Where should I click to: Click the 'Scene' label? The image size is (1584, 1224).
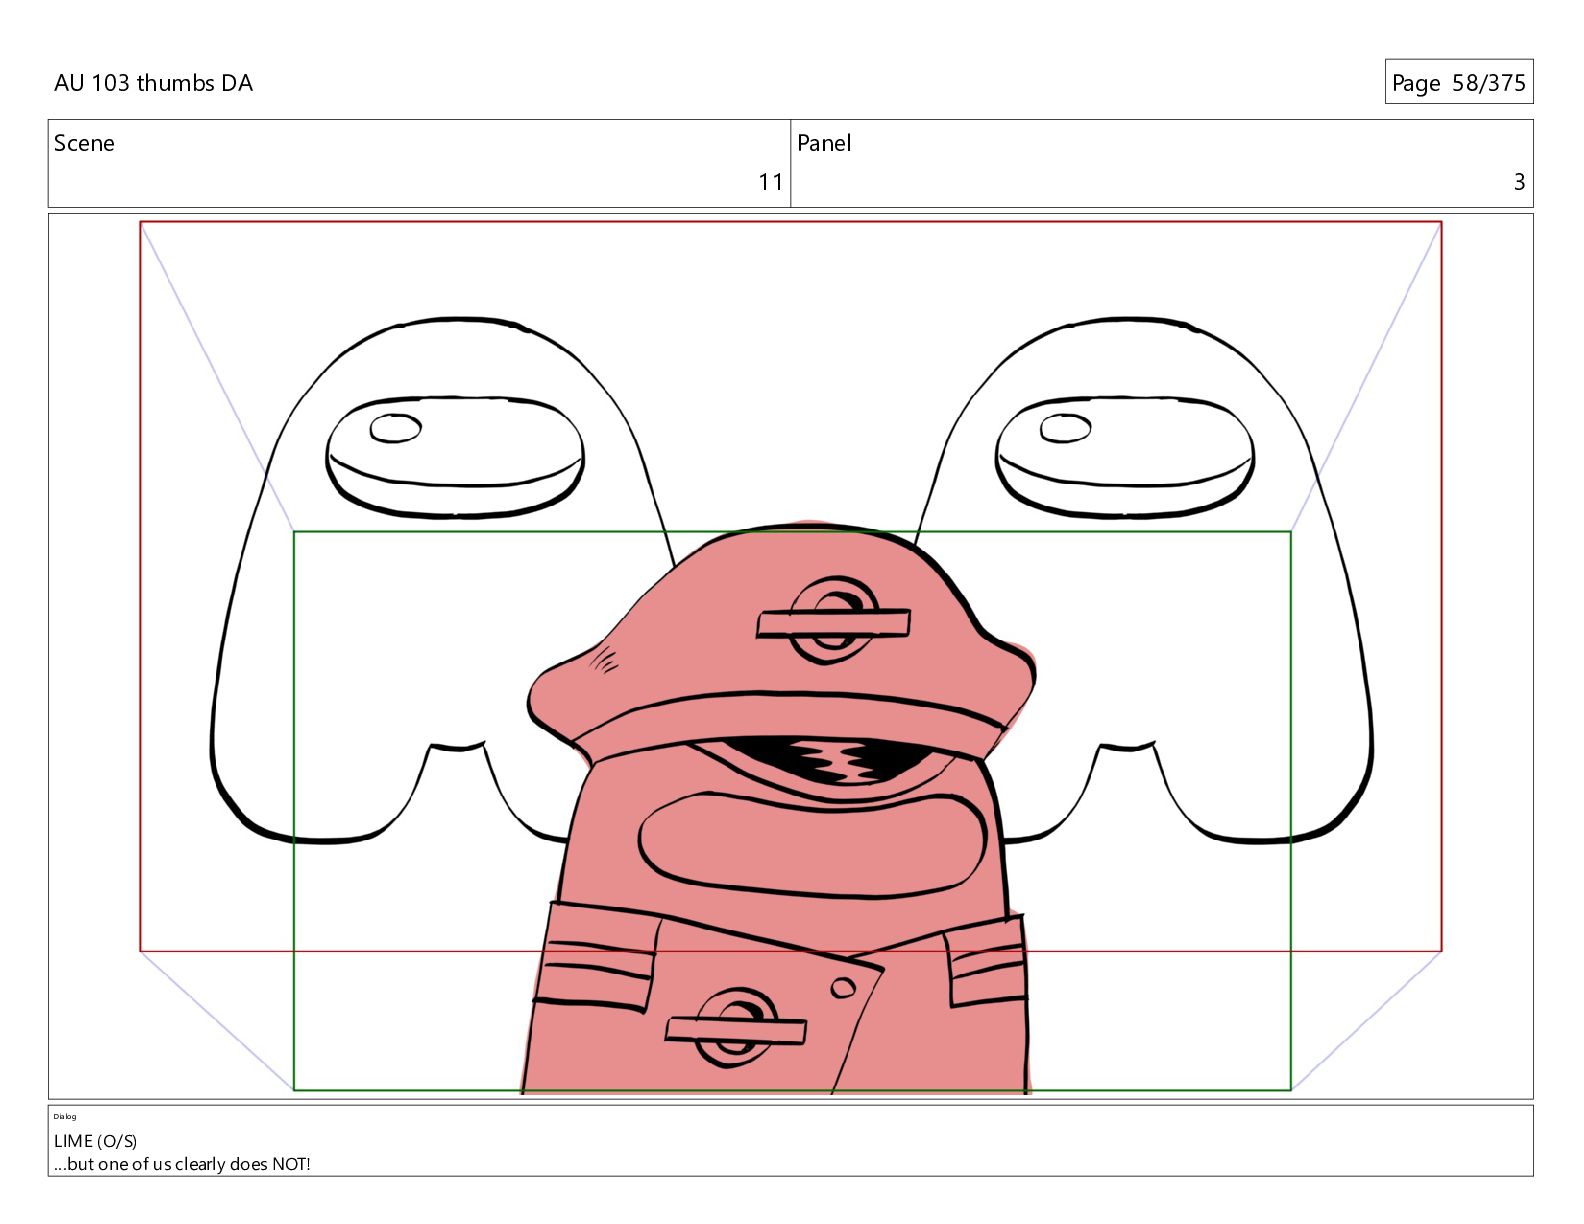click(84, 143)
